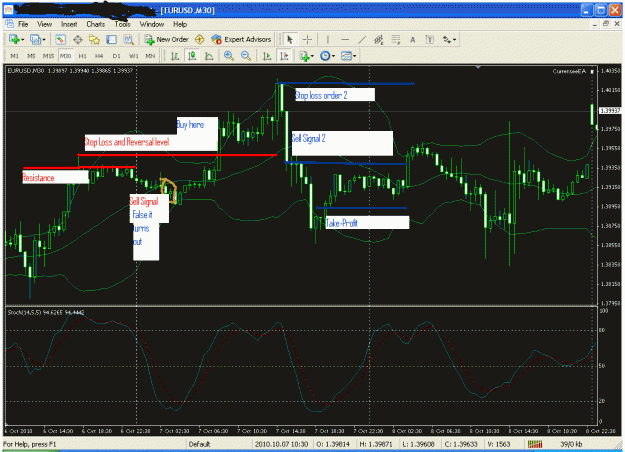Expand the dropdown arrow beside Indicators icon
This screenshot has width=625, height=452.
tap(312, 56)
